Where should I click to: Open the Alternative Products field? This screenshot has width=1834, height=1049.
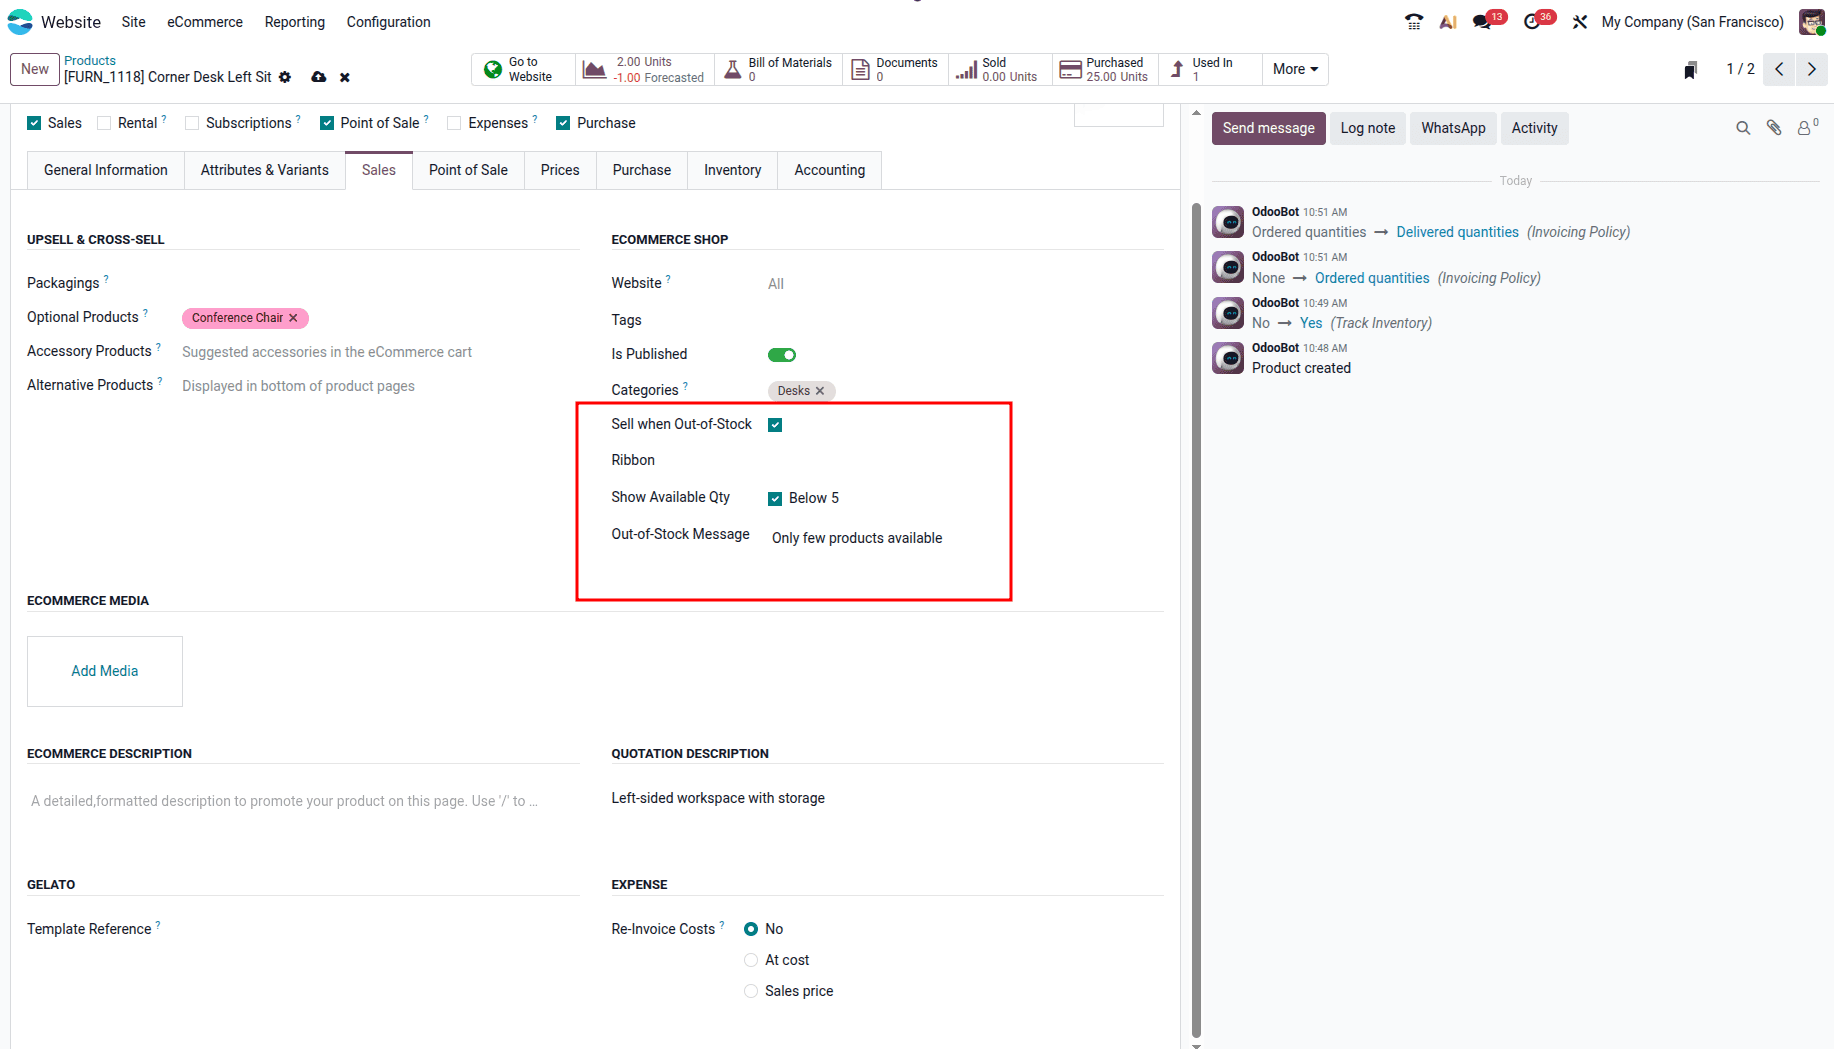point(380,386)
